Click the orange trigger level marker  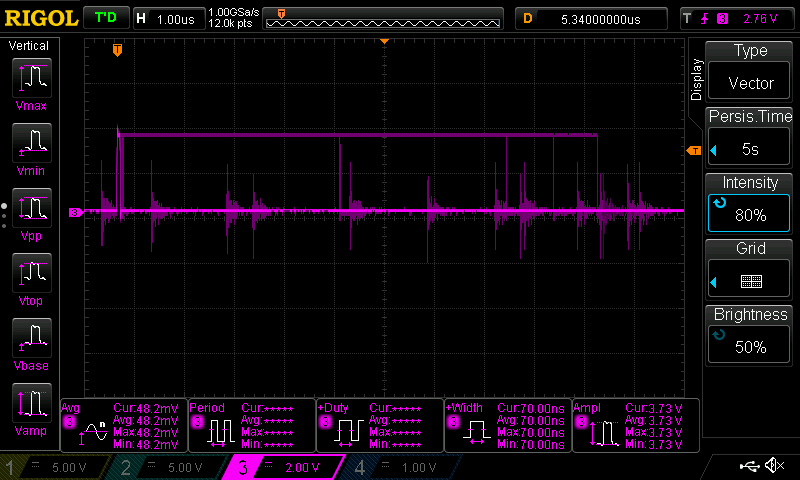[693, 151]
